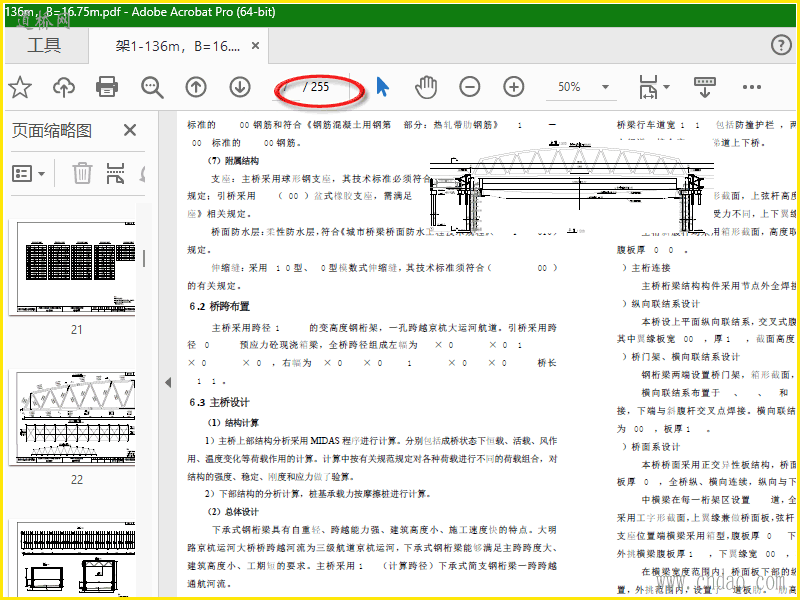Open the help question mark
Image resolution: width=800 pixels, height=600 pixels.
point(781,45)
